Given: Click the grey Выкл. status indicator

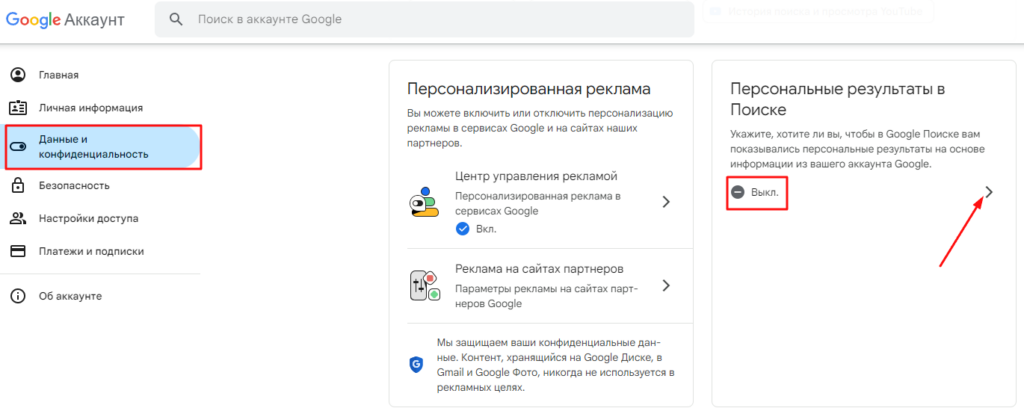Looking at the screenshot, I should (756, 193).
